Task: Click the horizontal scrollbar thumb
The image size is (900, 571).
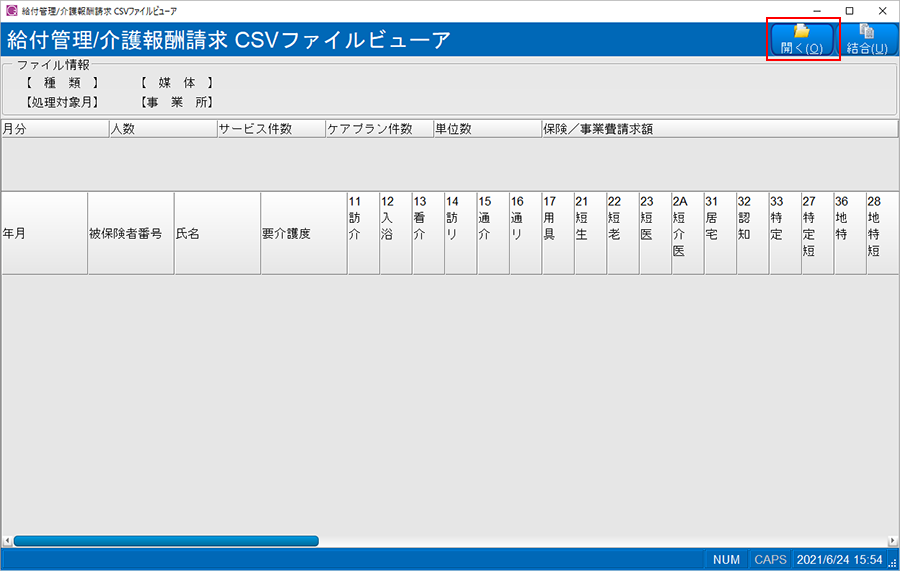Action: 165,541
